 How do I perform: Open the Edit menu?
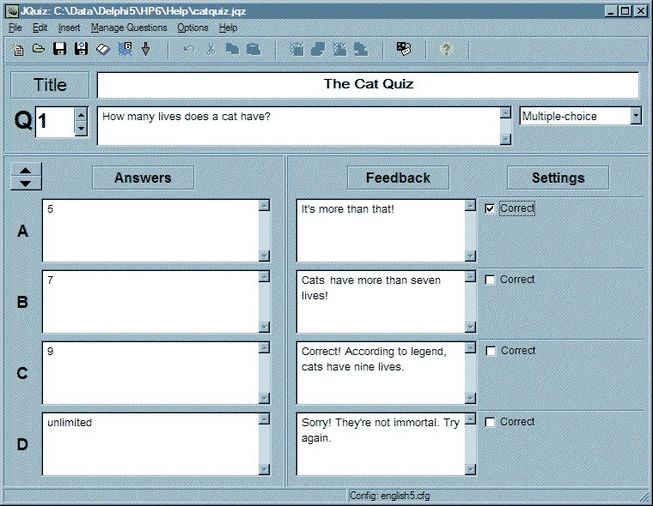tap(40, 28)
